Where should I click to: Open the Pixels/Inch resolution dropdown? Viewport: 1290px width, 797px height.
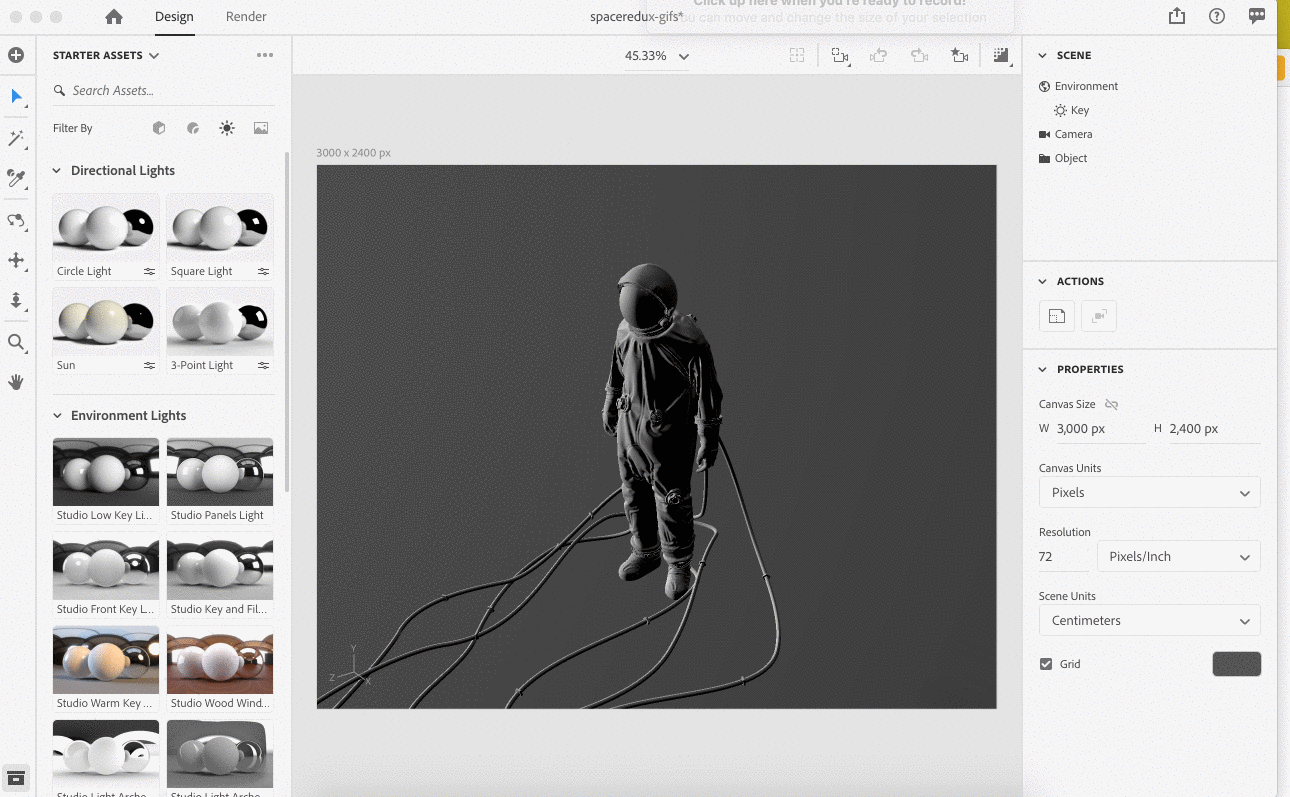(x=1179, y=556)
